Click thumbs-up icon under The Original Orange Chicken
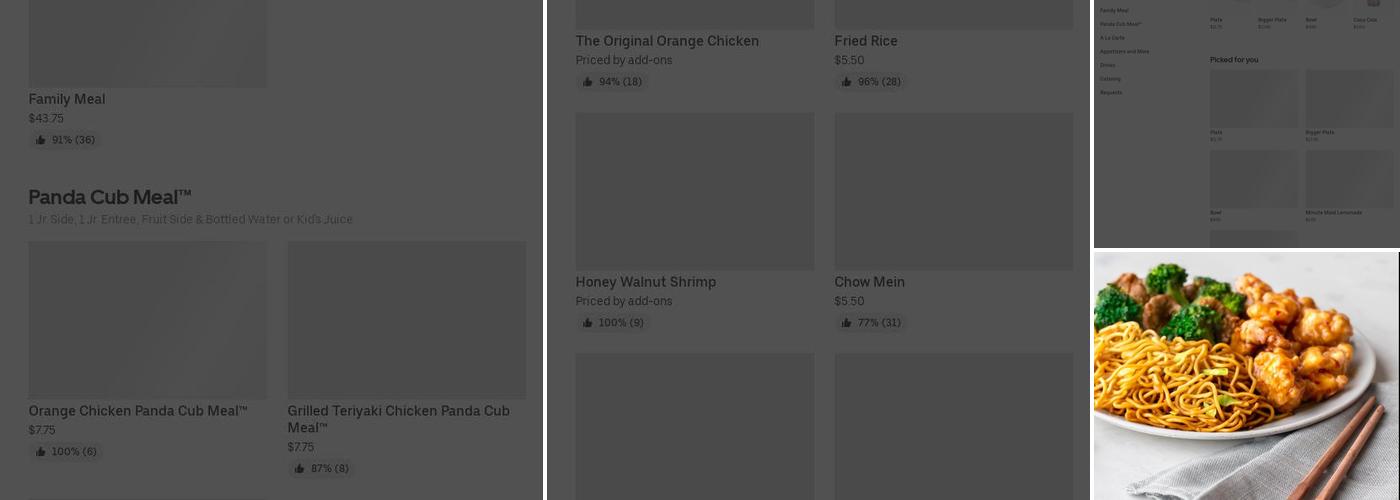1400x500 pixels. click(x=587, y=82)
